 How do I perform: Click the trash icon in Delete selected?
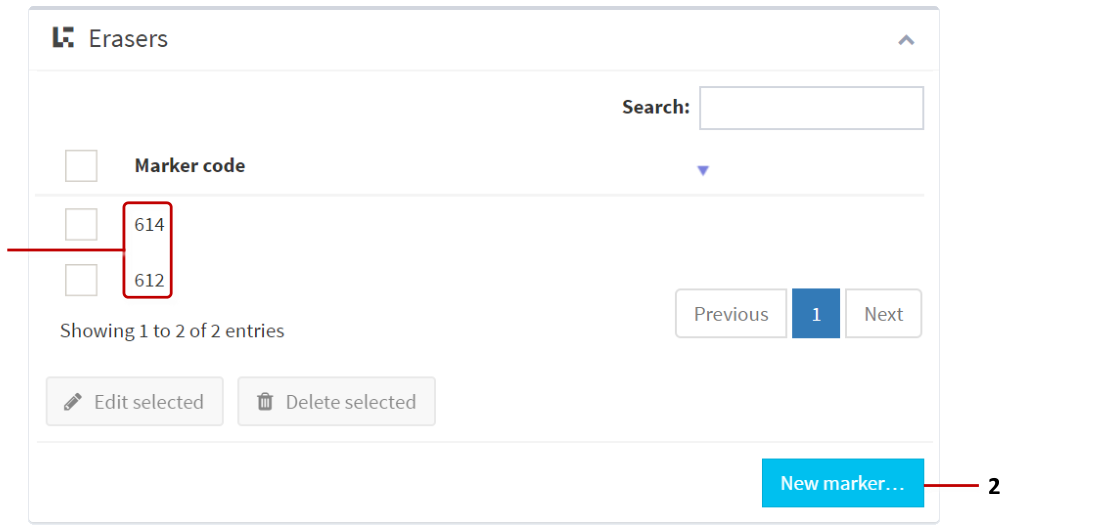[265, 402]
